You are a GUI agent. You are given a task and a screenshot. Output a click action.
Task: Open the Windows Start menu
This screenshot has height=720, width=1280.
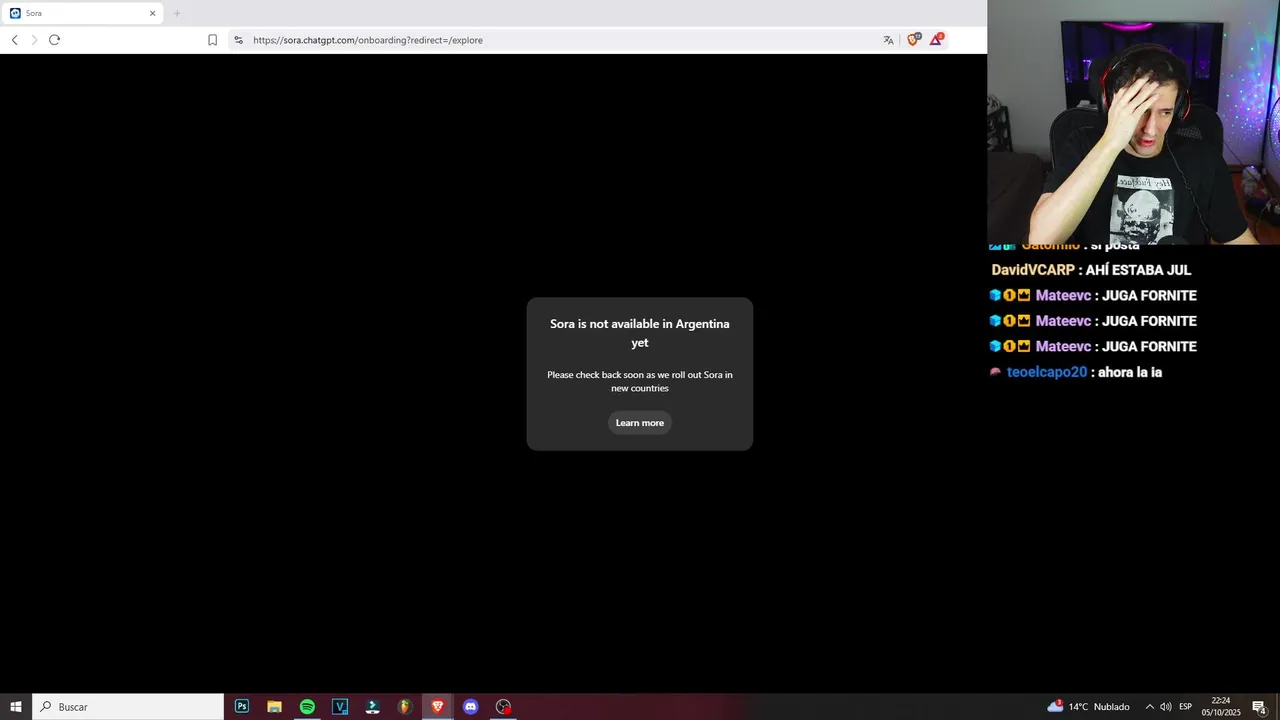tap(16, 707)
